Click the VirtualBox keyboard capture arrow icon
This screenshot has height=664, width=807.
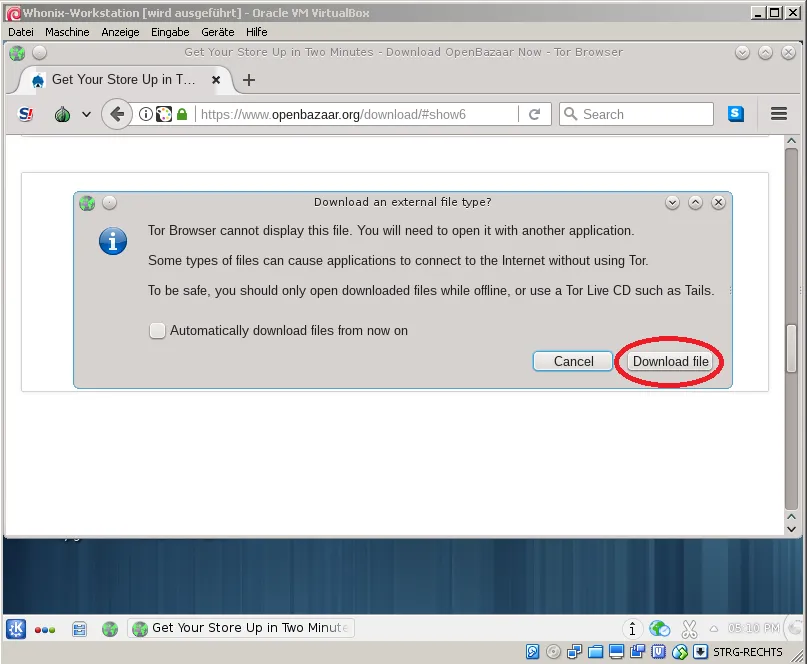point(700,652)
